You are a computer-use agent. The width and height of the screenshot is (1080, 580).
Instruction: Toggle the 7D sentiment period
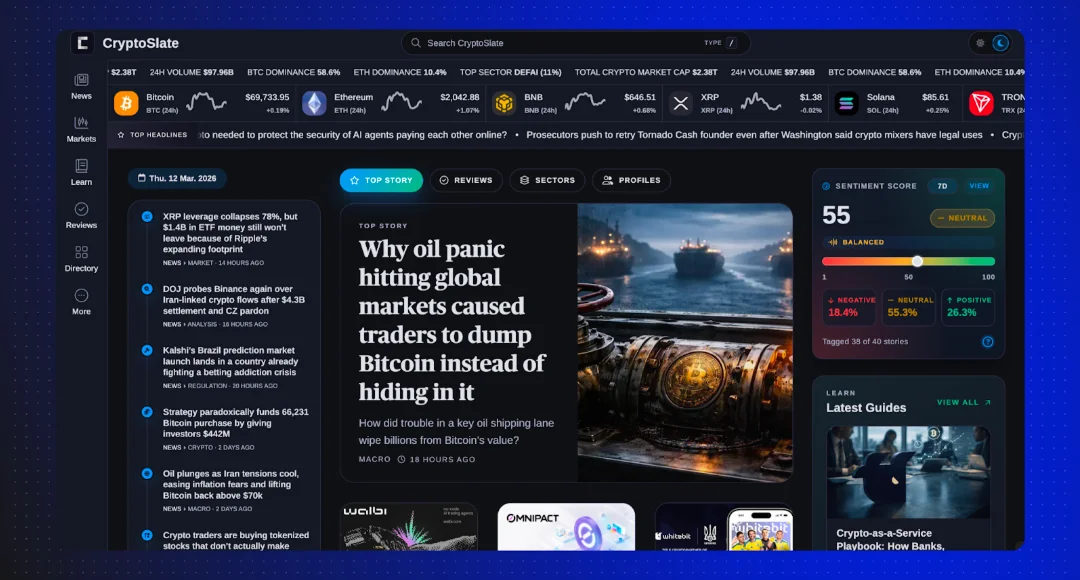click(942, 186)
